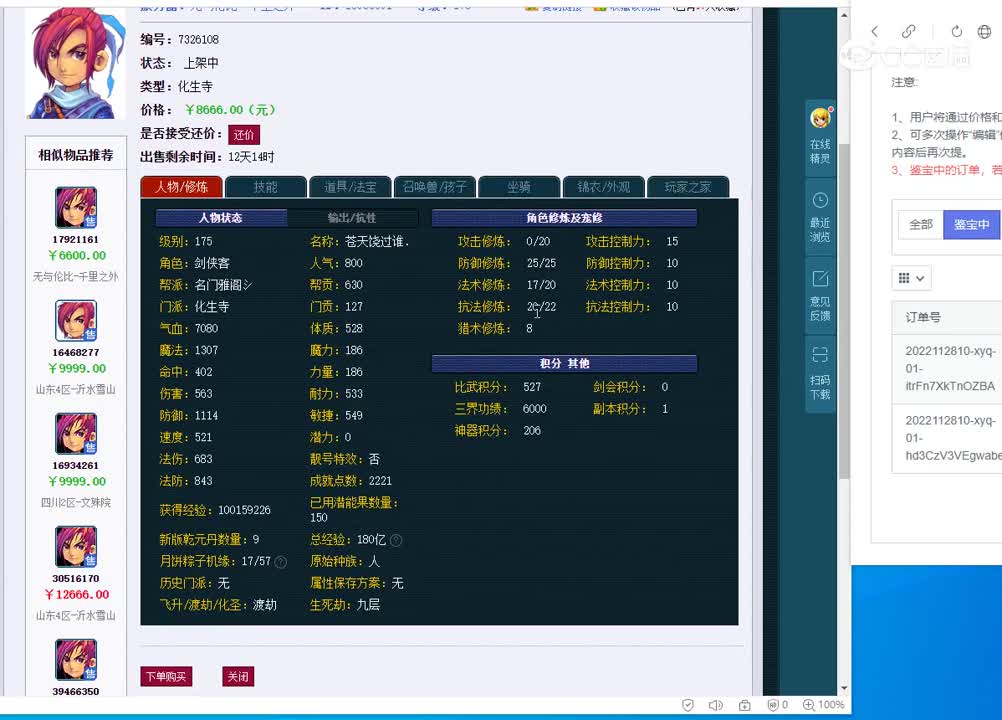Image resolution: width=1002 pixels, height=720 pixels.
Task: Click the page scrollbar down arrow
Action: click(844, 688)
